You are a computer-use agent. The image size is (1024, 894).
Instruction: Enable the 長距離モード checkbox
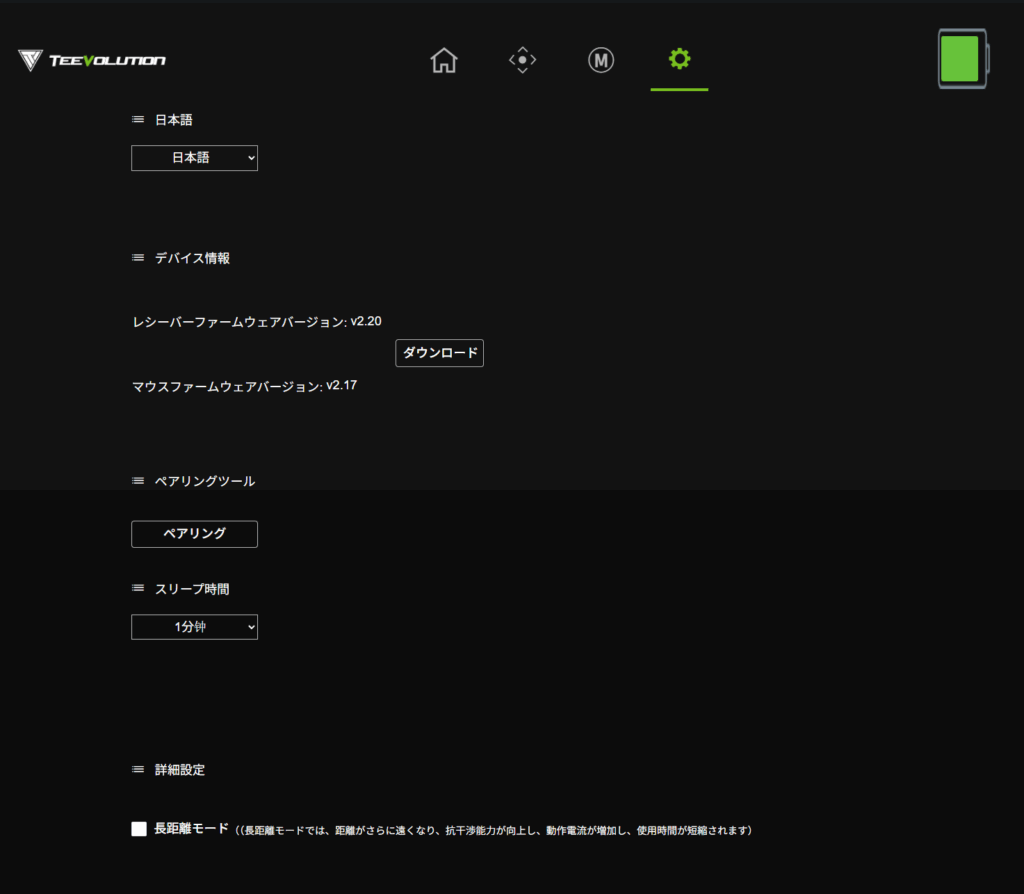tap(139, 829)
